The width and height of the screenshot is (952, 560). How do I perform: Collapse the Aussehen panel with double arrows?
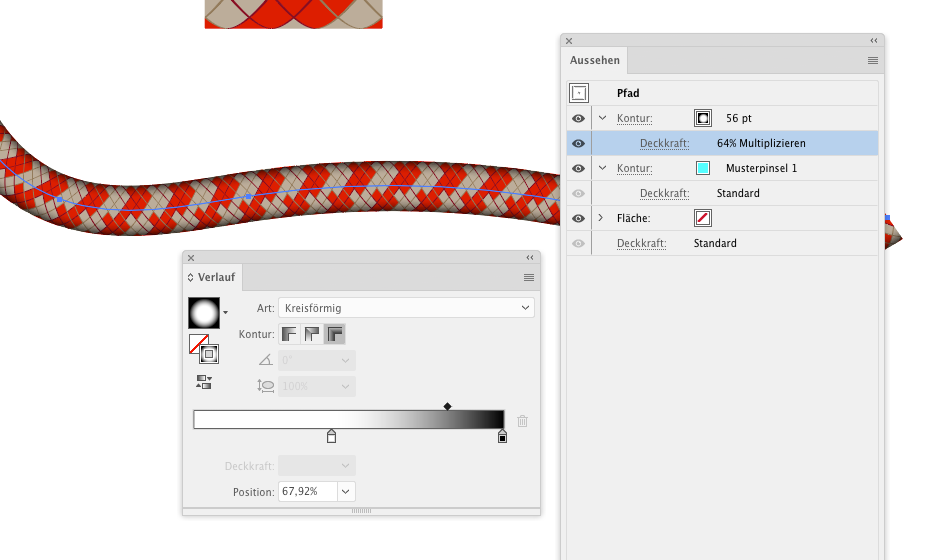(874, 41)
